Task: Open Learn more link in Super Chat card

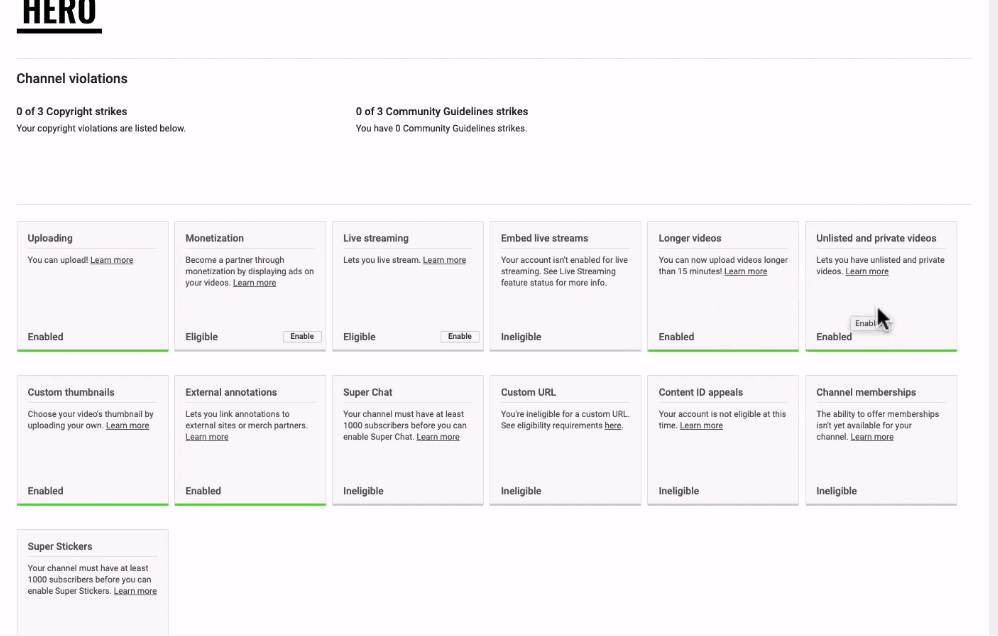Action: click(x=438, y=437)
